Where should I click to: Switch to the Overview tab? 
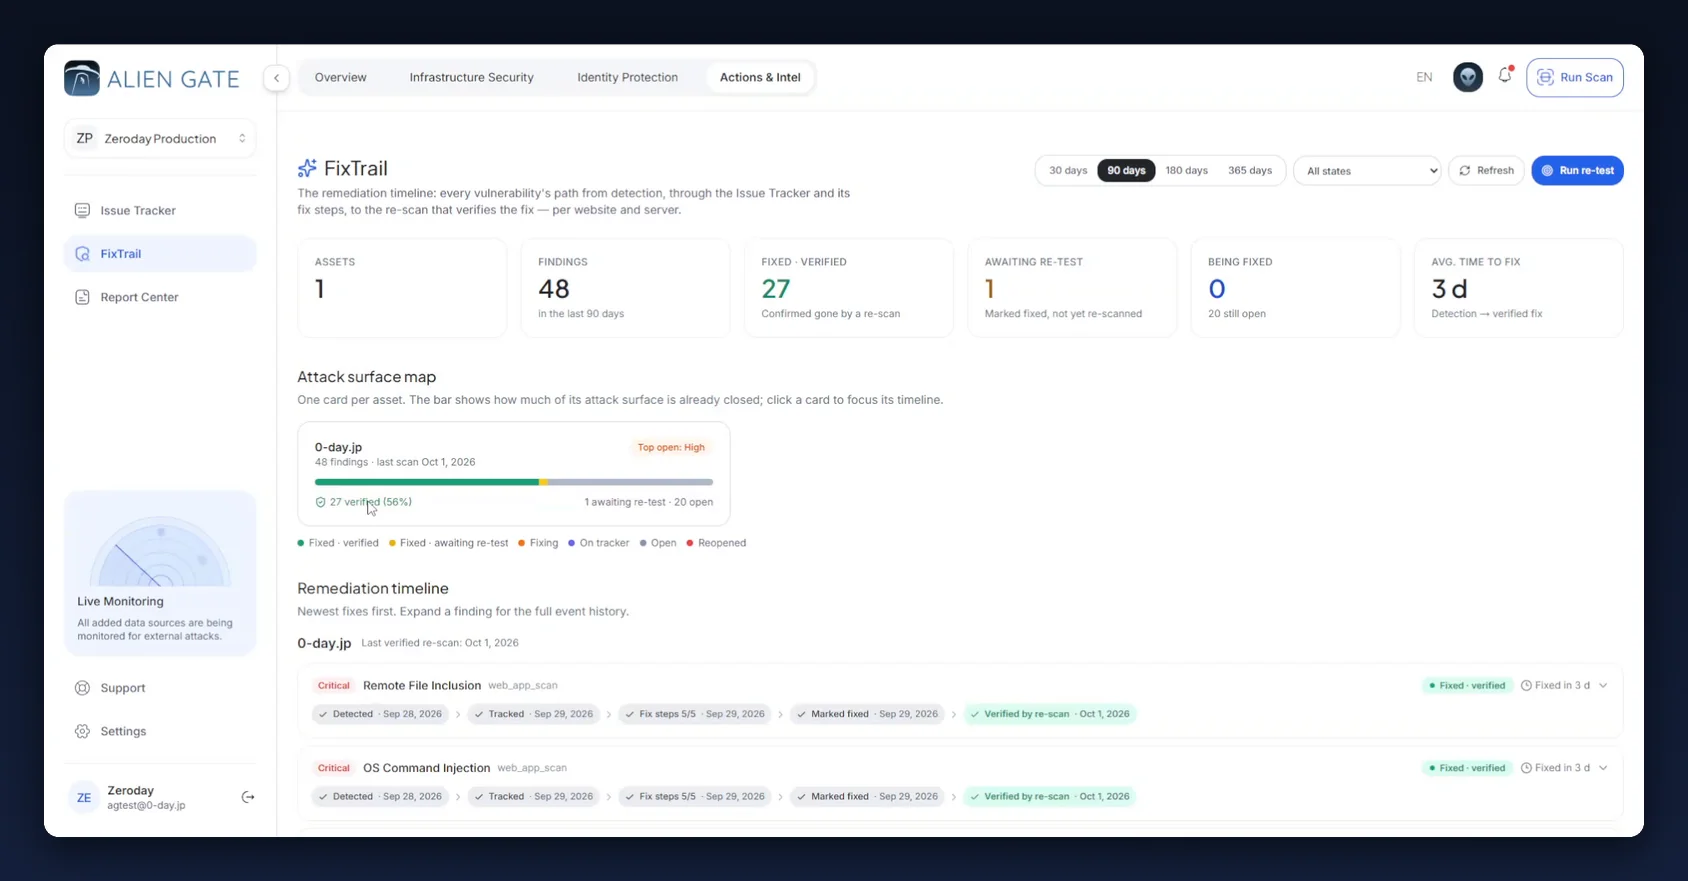[341, 77]
